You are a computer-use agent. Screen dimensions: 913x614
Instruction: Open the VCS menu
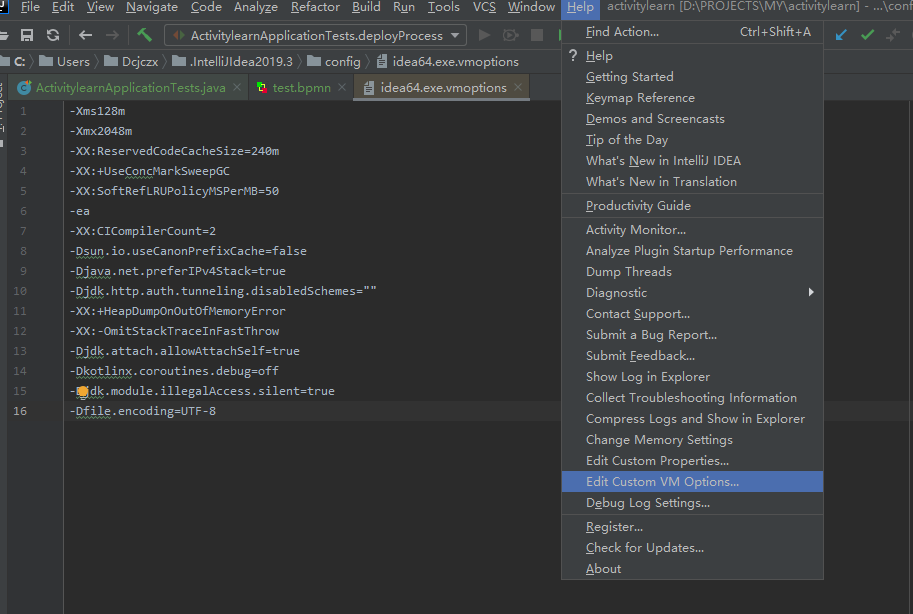point(484,7)
